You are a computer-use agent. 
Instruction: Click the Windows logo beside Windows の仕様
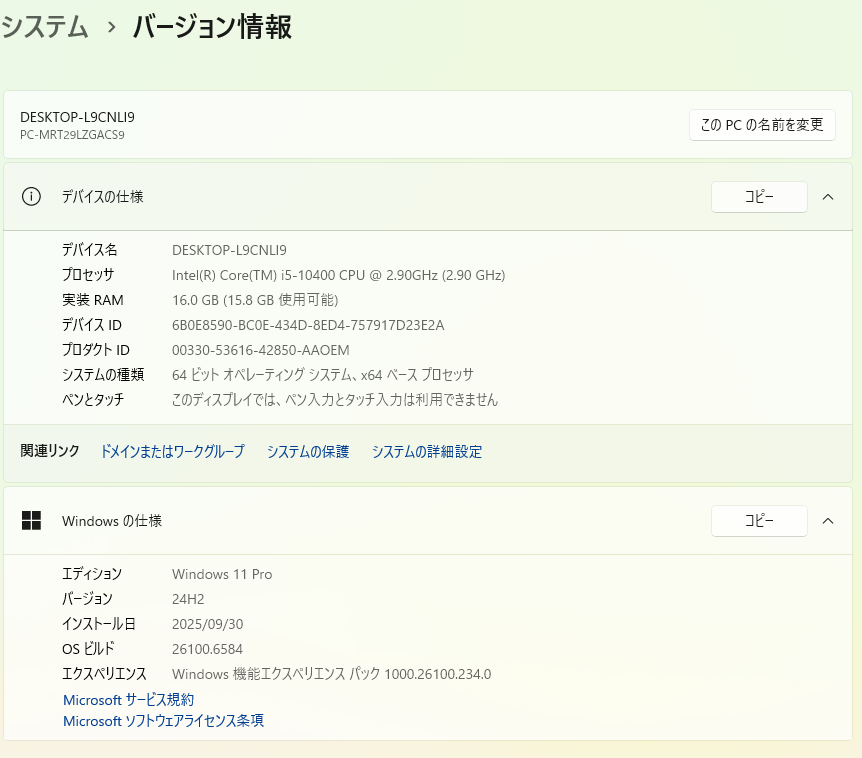(x=31, y=521)
